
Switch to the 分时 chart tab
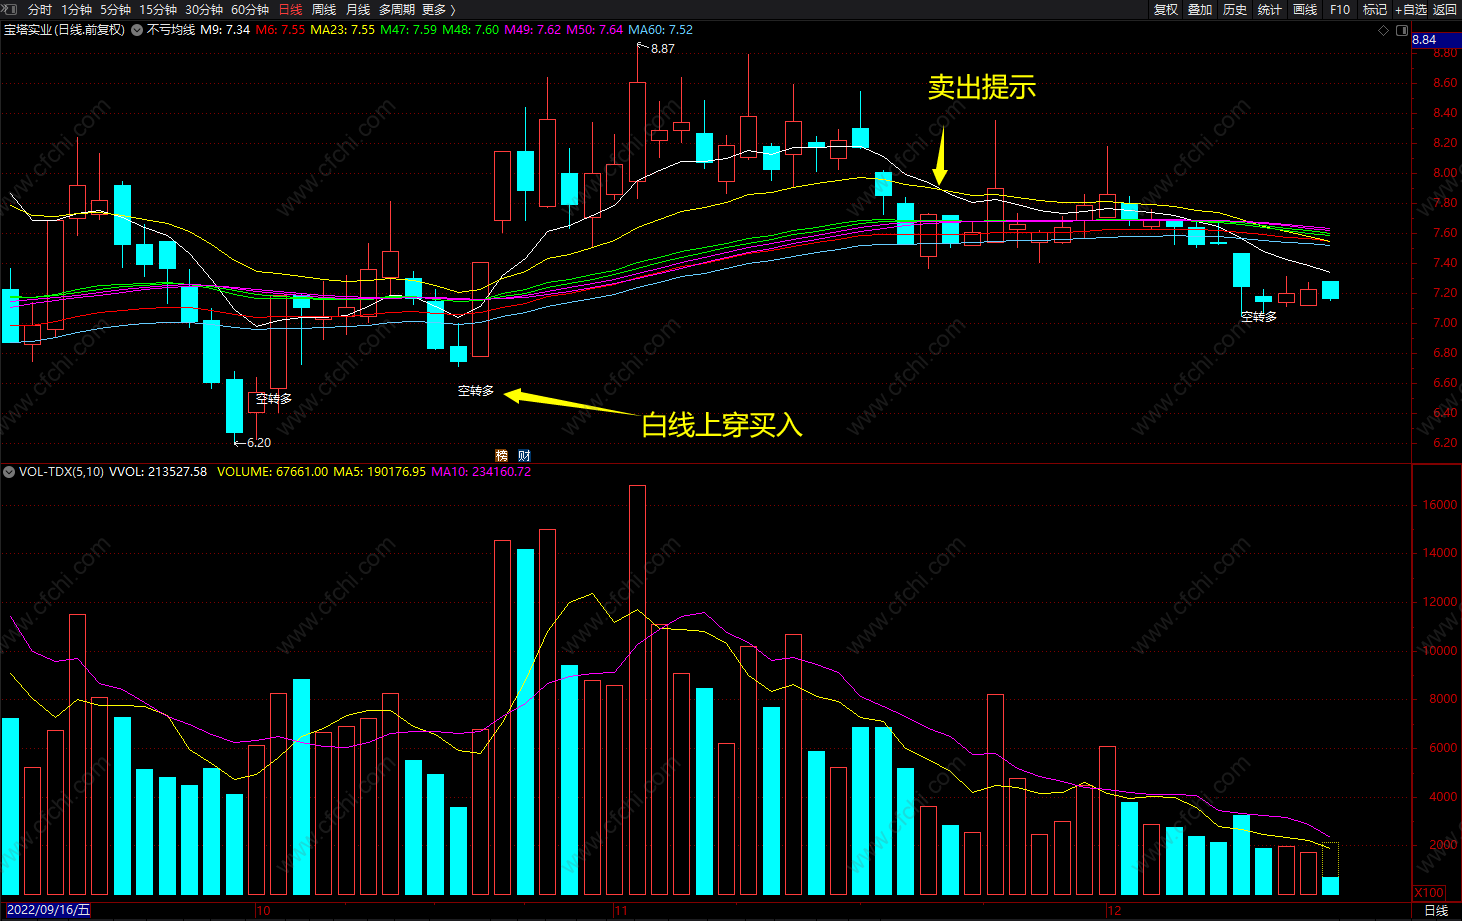tap(40, 9)
